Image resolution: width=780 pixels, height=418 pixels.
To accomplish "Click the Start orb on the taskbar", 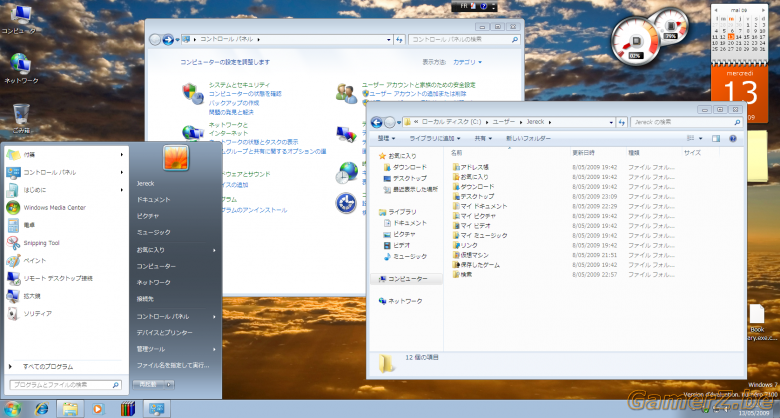I will 12,409.
